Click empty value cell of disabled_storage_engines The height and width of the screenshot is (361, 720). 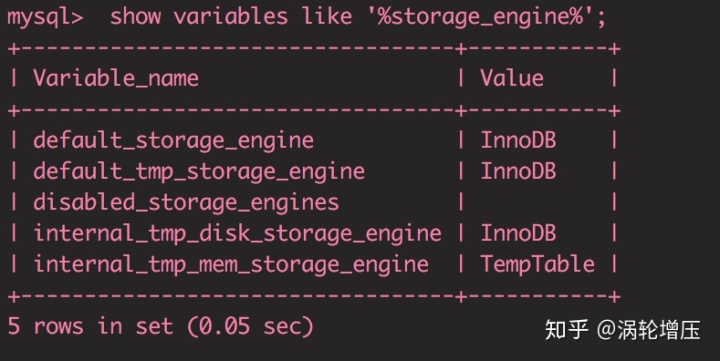[x=537, y=203]
